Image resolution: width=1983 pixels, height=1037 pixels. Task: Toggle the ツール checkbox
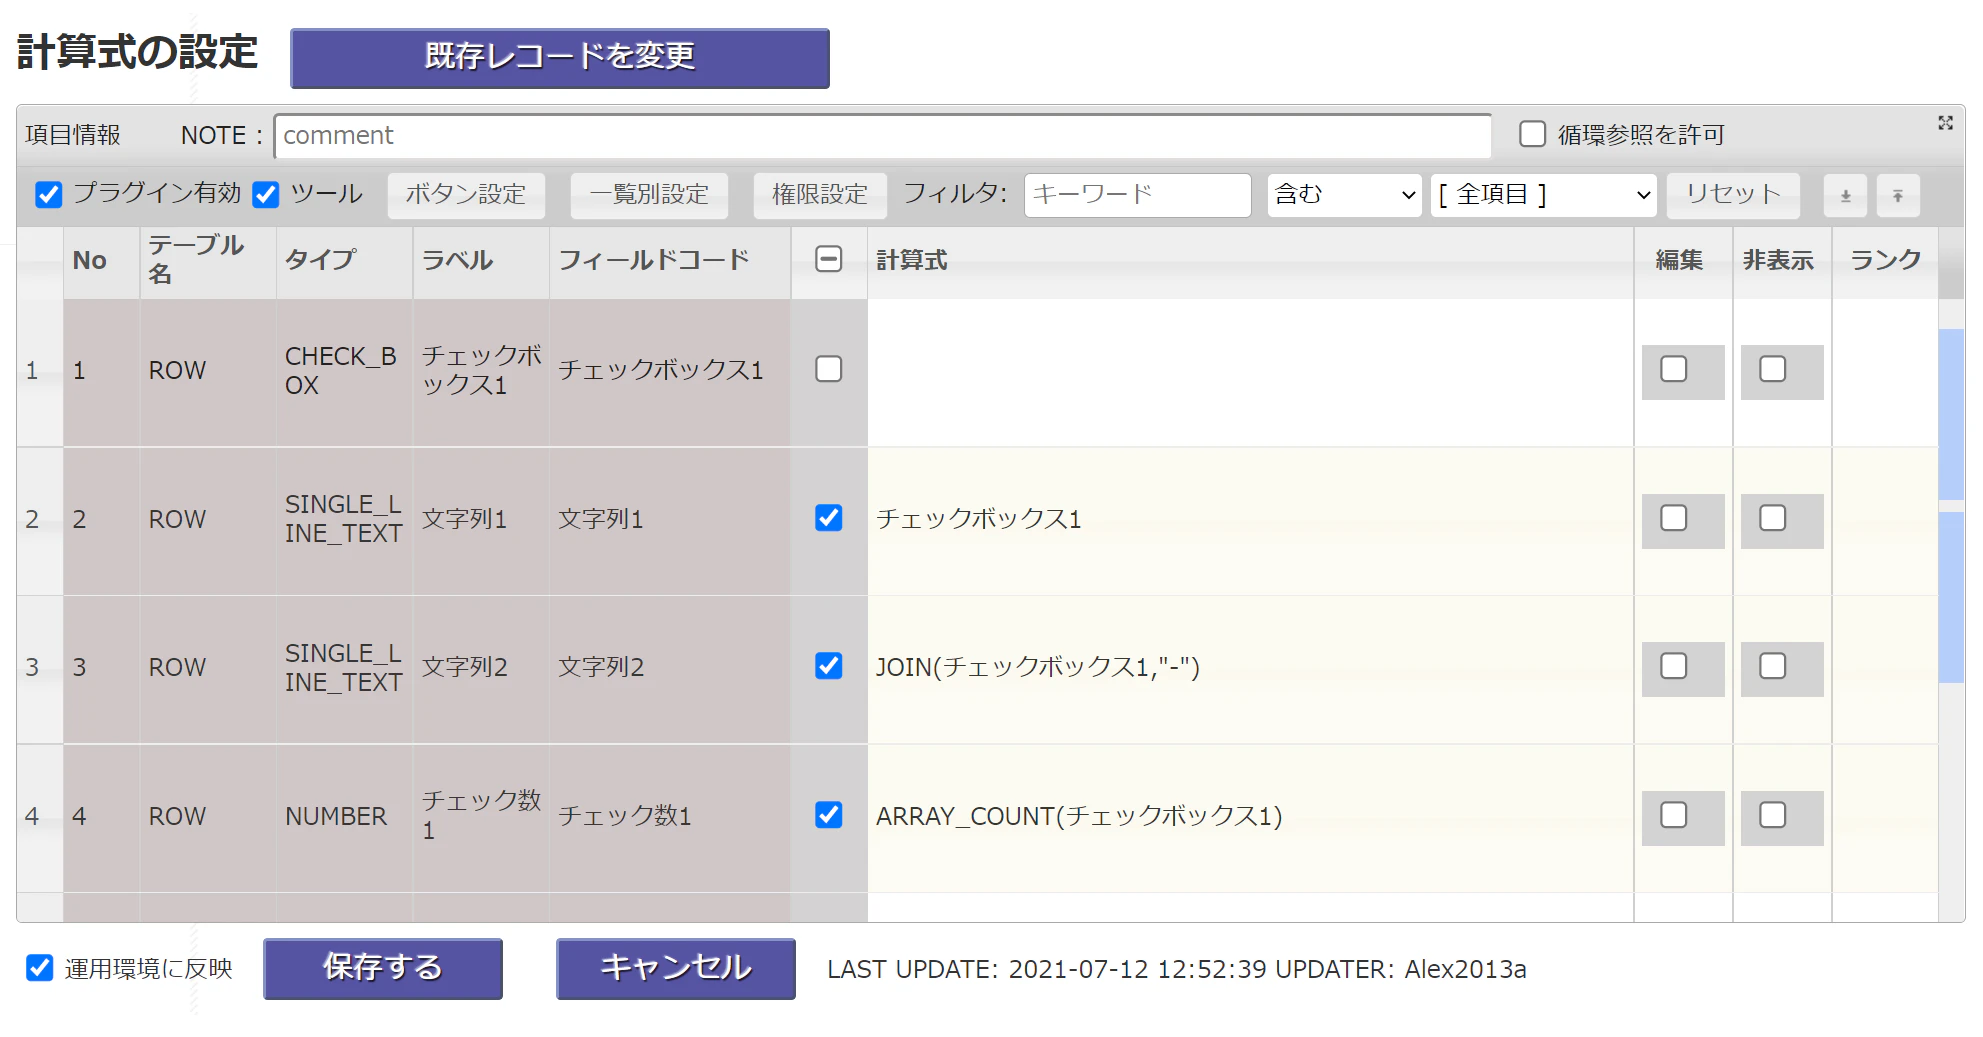266,194
